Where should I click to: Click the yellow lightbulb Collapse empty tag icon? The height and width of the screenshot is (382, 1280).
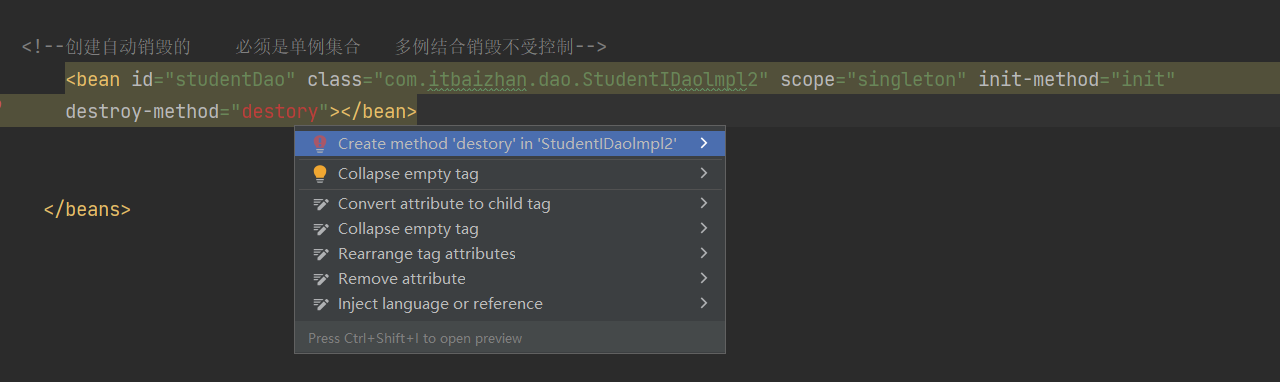(x=320, y=174)
